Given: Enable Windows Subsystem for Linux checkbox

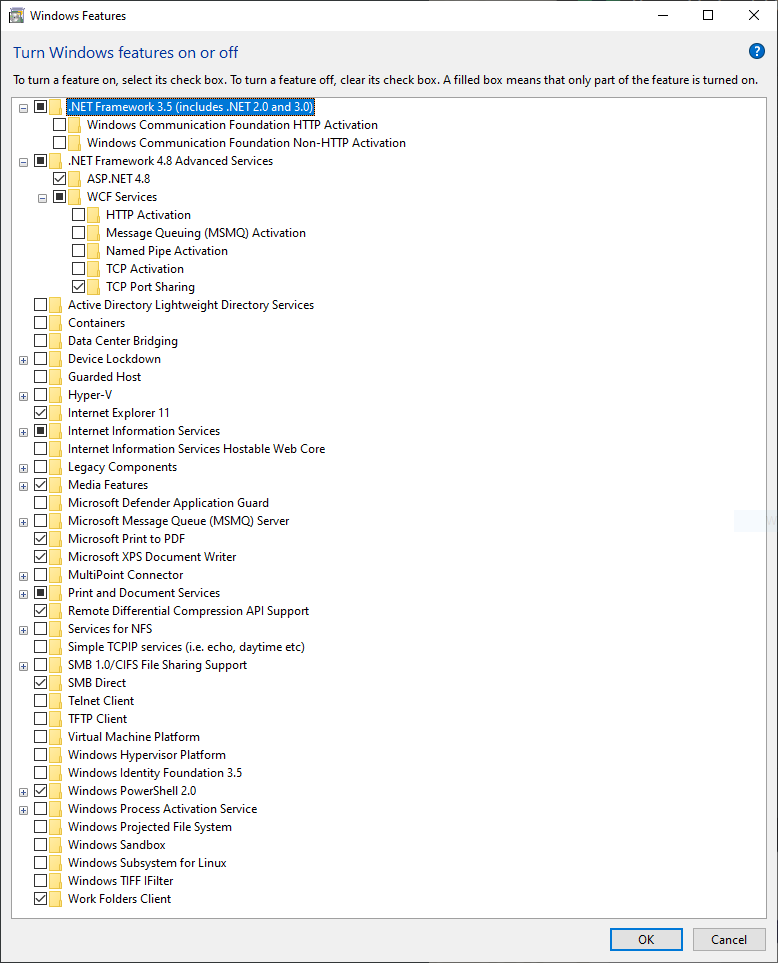Looking at the screenshot, I should [x=41, y=862].
